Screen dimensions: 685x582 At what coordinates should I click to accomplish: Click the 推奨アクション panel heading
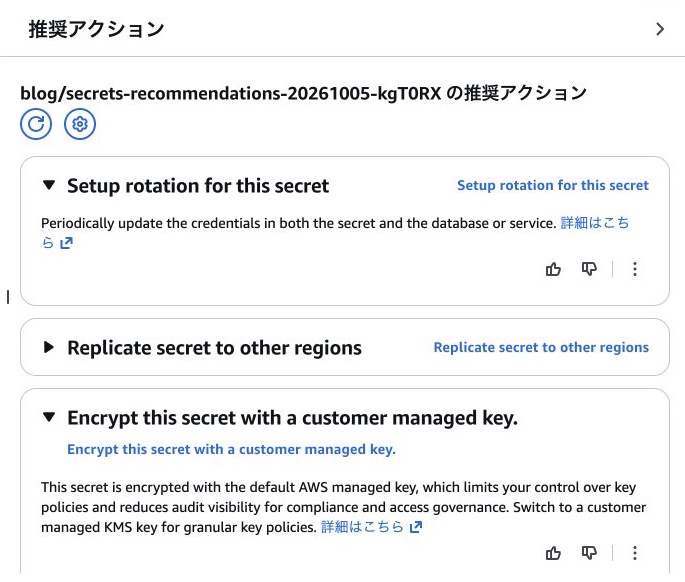tap(96, 29)
